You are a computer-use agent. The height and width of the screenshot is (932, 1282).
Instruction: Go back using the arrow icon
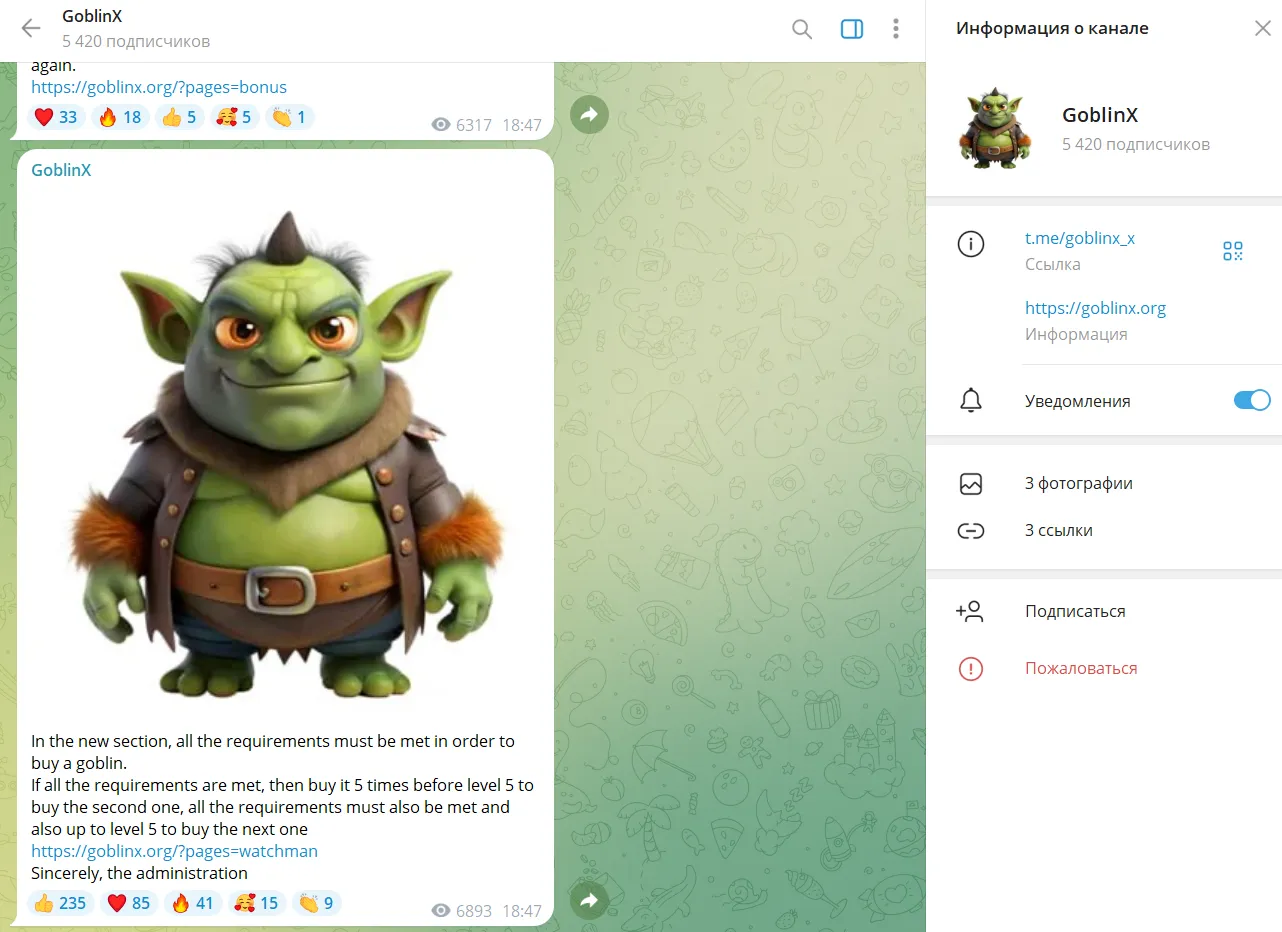click(31, 28)
